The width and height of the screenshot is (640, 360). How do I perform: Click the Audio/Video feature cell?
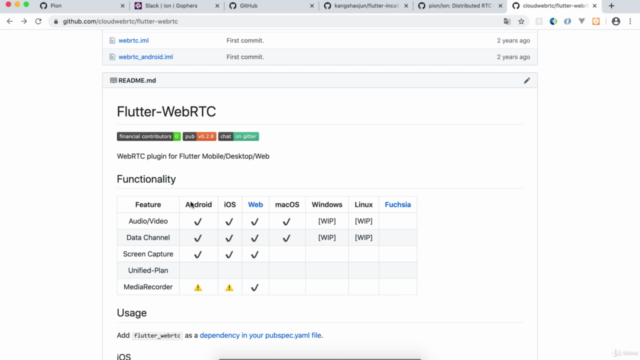pos(148,221)
